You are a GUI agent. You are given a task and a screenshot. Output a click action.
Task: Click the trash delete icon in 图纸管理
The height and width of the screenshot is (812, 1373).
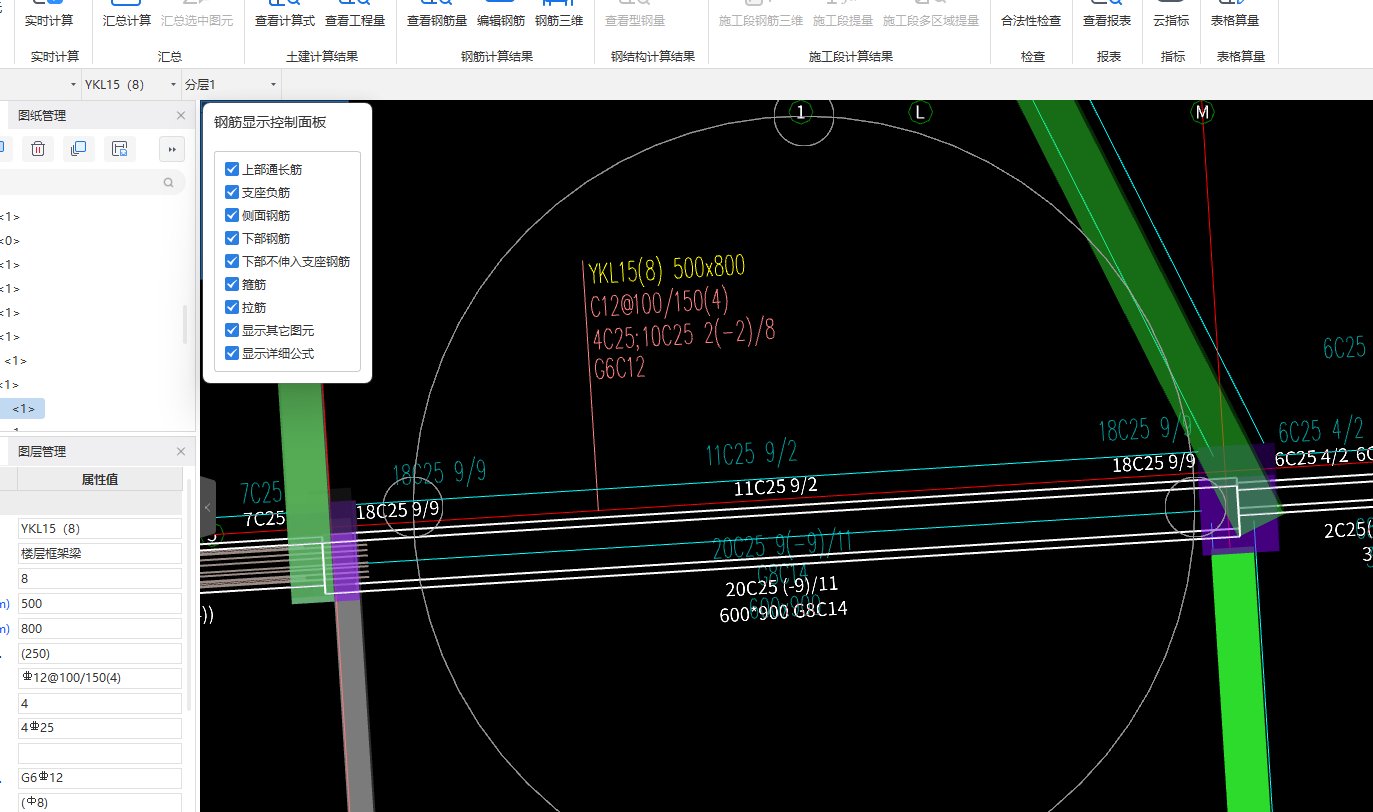(x=37, y=149)
